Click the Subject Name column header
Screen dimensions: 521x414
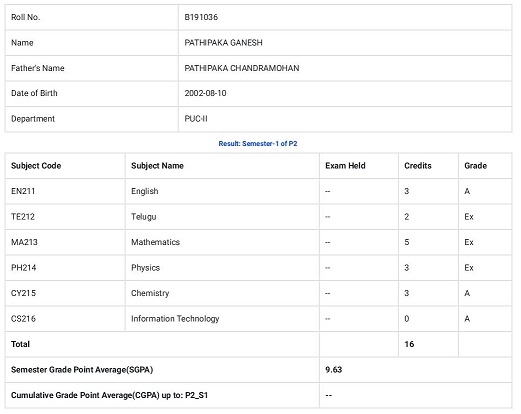pyautogui.click(x=157, y=166)
